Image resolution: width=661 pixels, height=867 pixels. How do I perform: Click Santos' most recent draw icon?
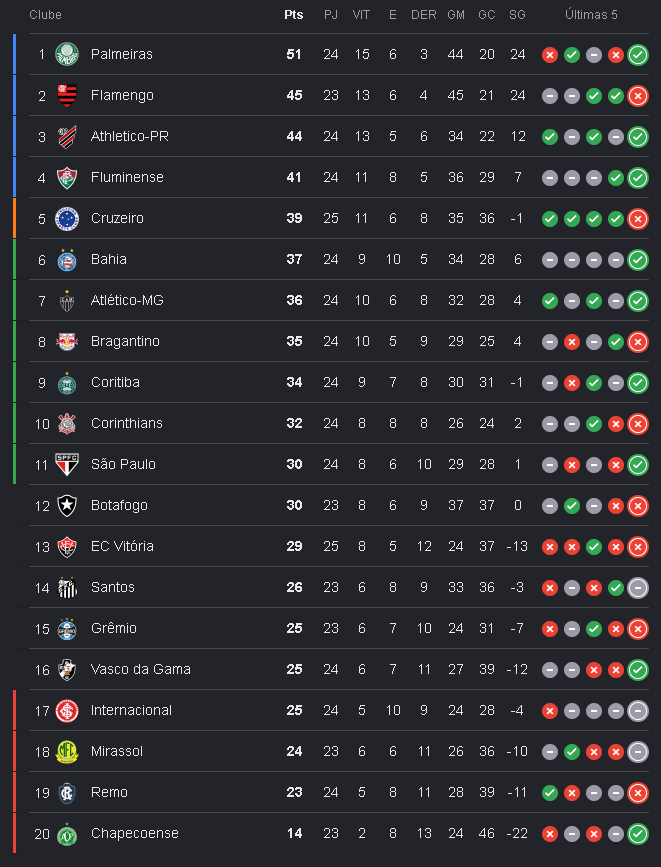[638, 588]
